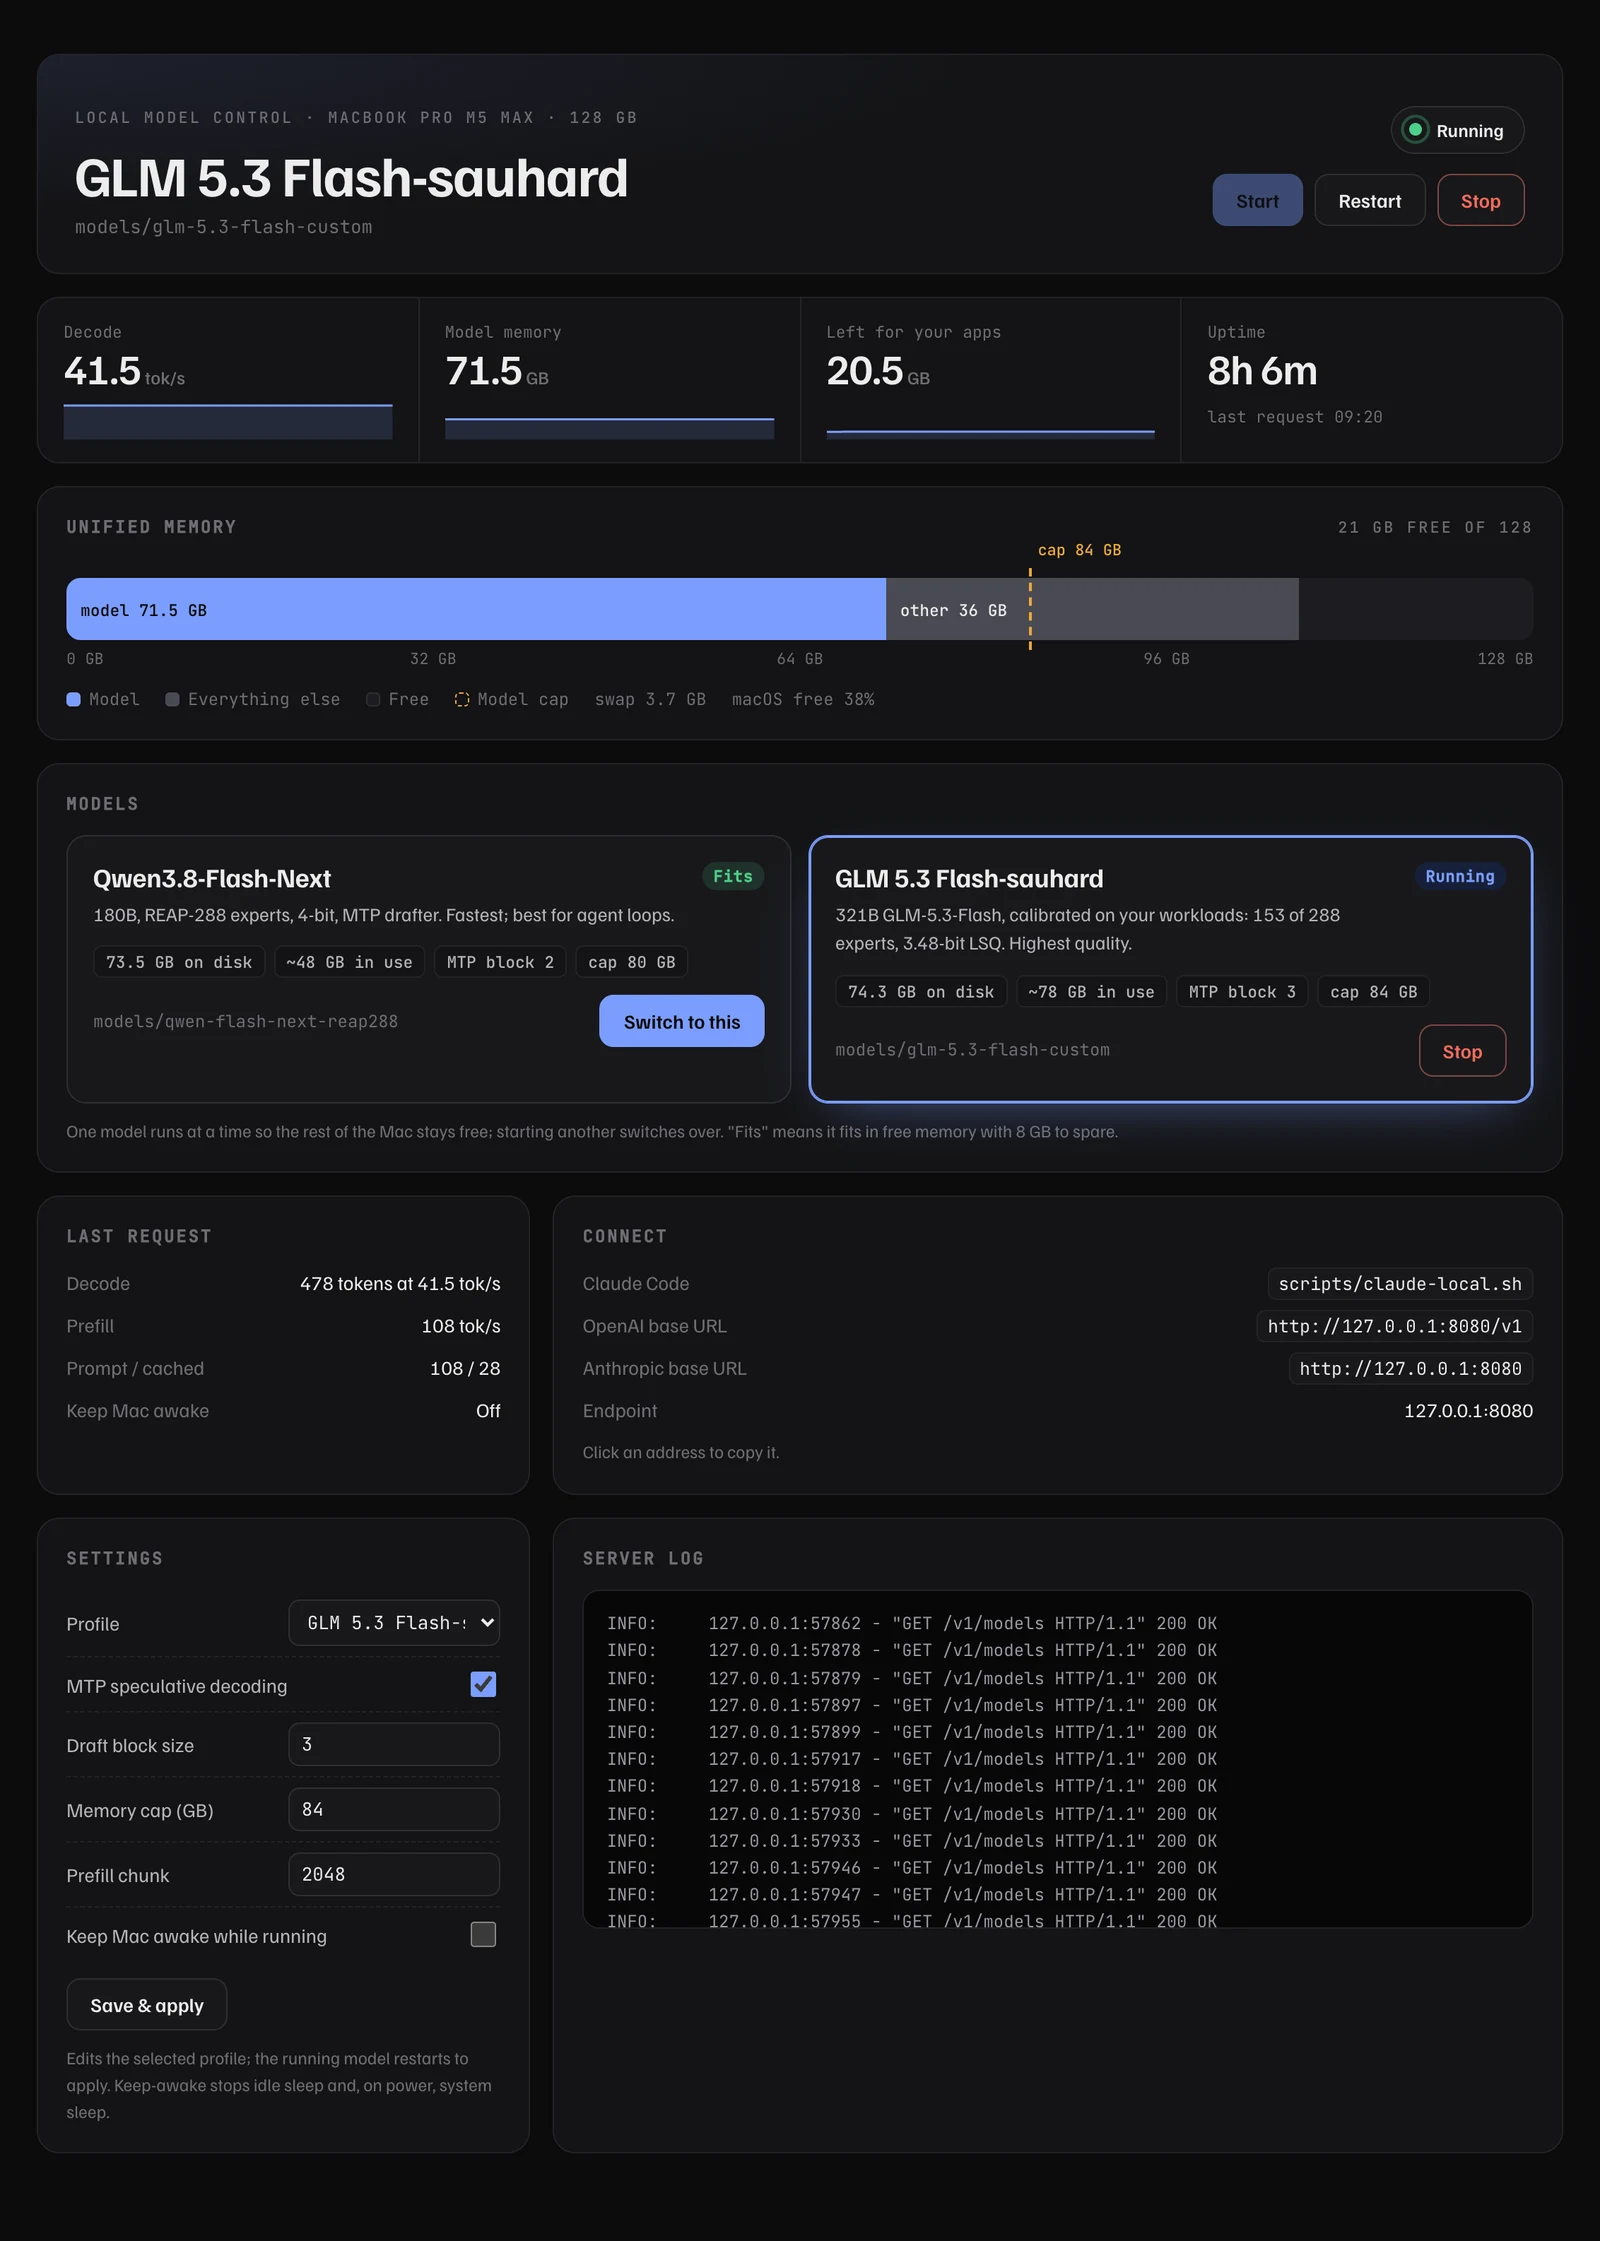1600x2241 pixels.
Task: Click the Draft block size field
Action: (x=394, y=1744)
